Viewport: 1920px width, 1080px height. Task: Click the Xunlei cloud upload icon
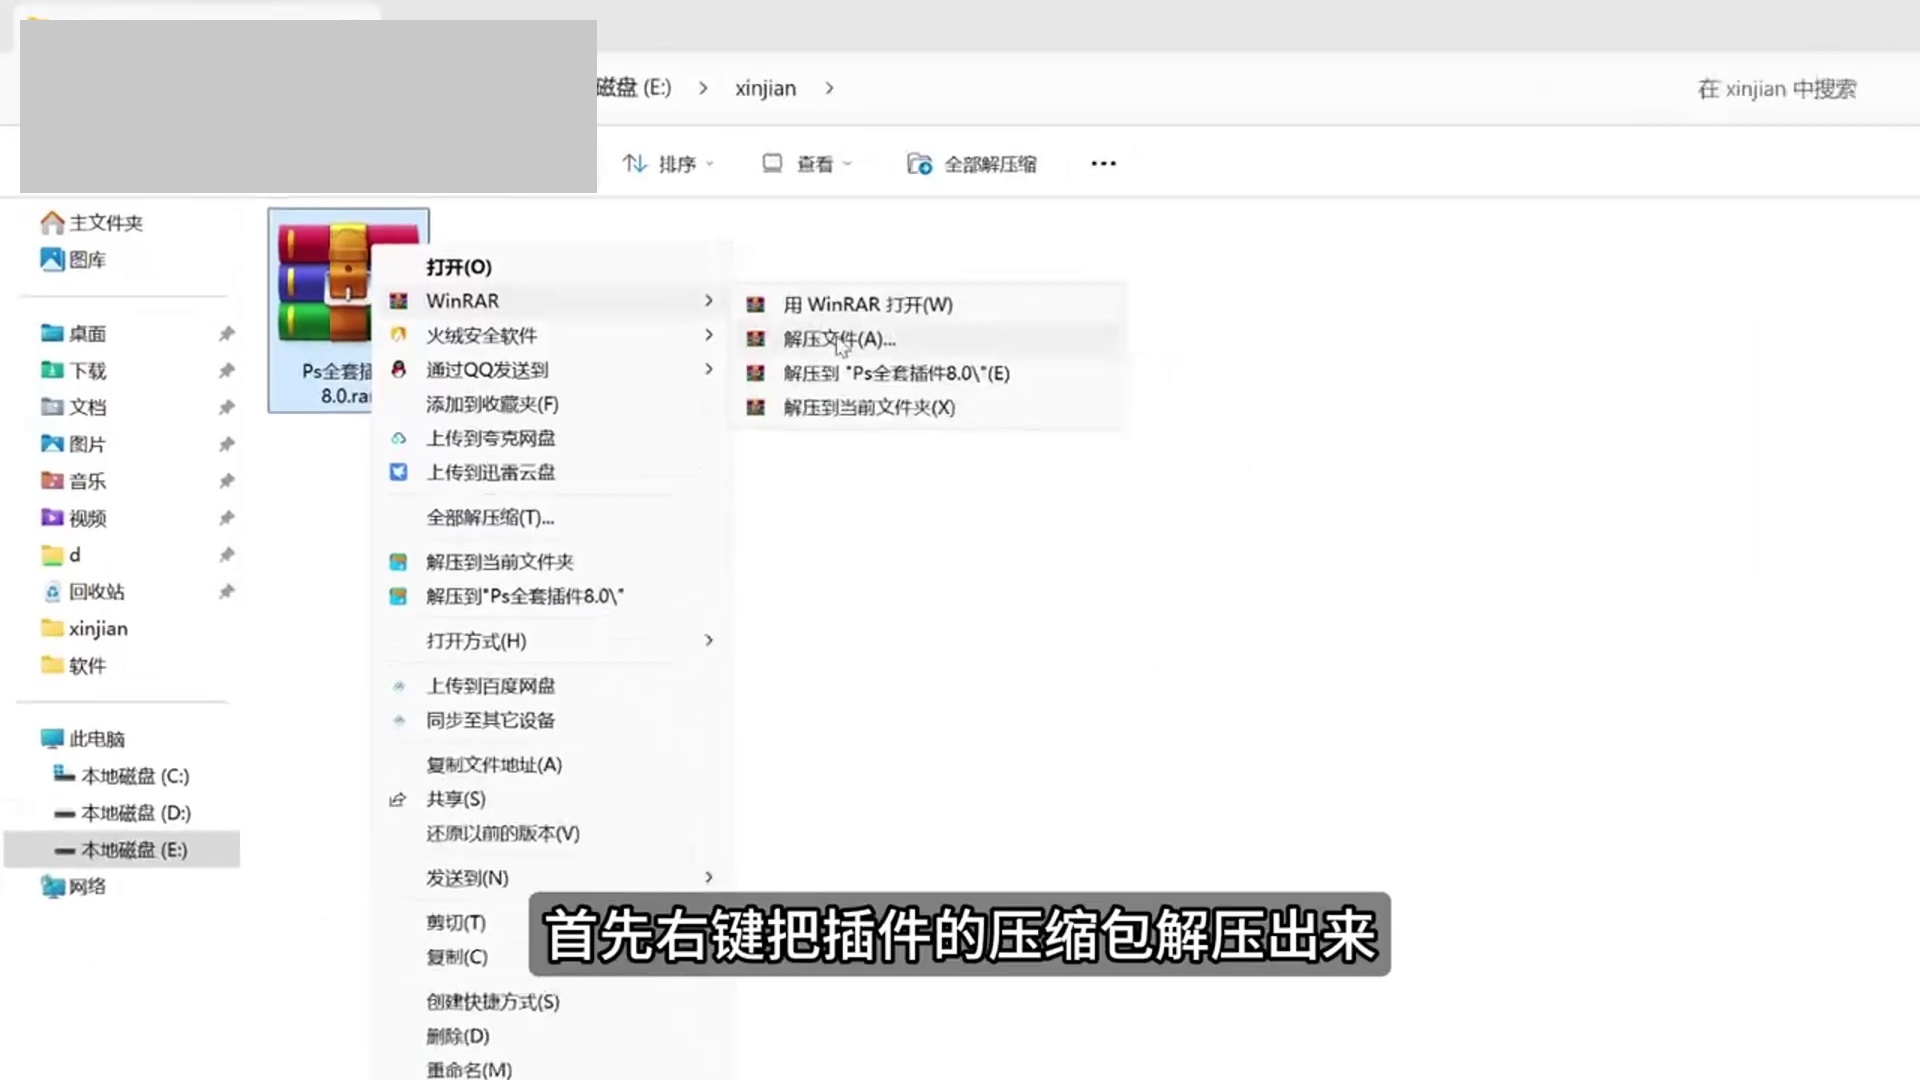pos(398,473)
